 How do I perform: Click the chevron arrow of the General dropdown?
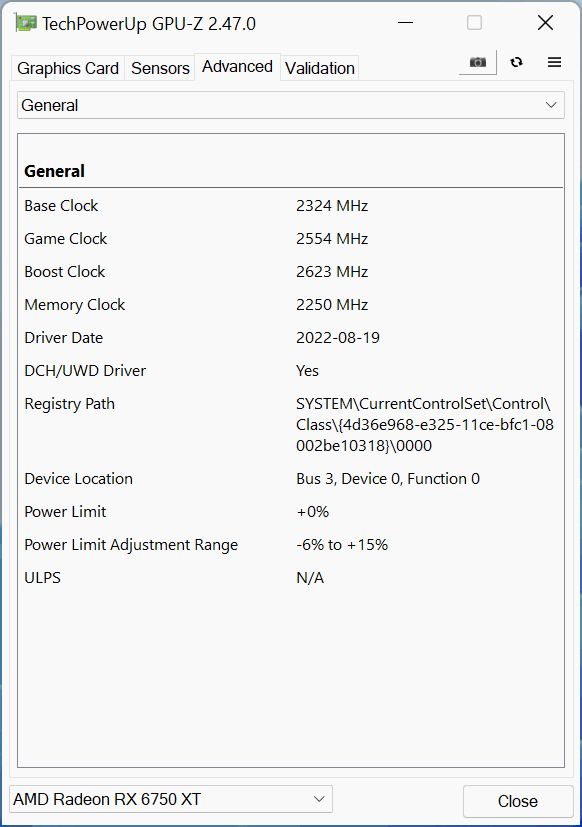(551, 105)
